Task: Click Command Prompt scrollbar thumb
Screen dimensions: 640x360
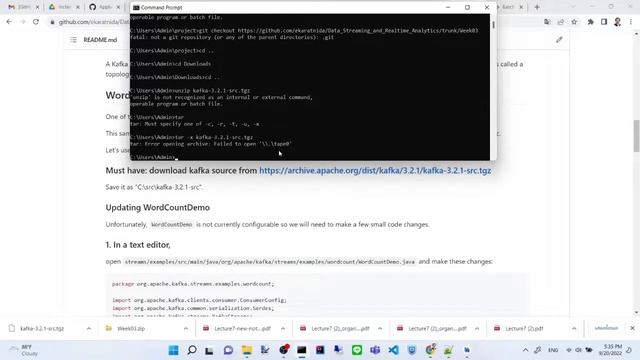Action: [493, 24]
